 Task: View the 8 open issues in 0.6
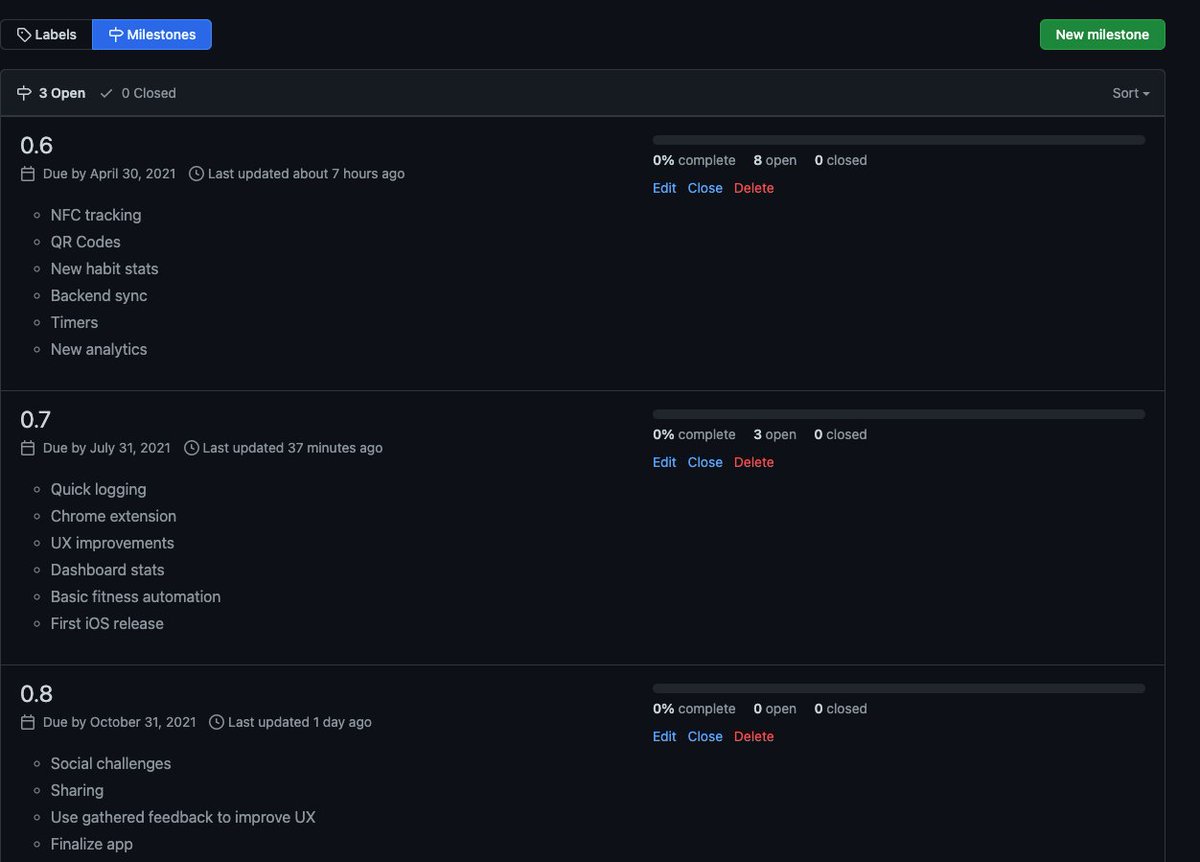click(775, 160)
